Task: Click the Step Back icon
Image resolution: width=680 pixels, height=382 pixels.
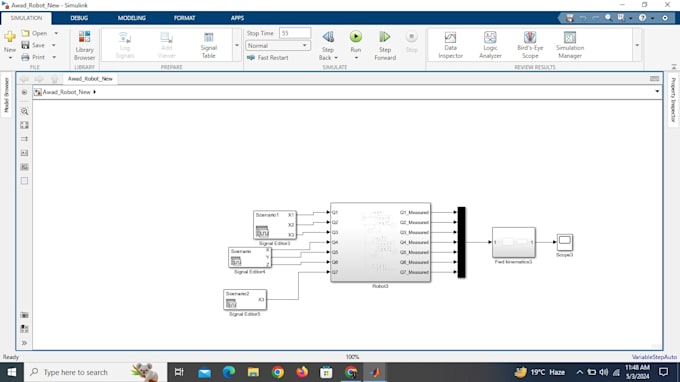Action: coord(328,37)
